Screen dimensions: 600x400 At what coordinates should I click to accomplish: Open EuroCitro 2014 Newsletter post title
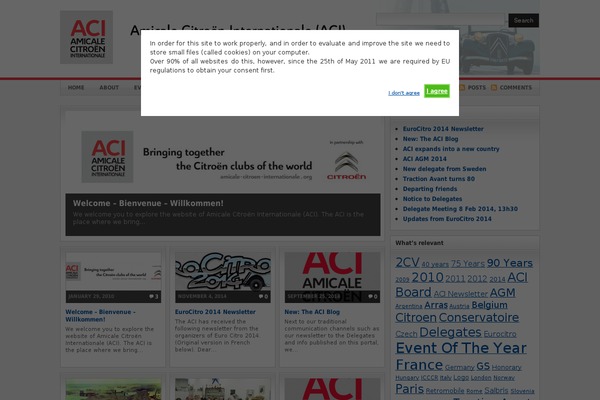[x=215, y=312]
